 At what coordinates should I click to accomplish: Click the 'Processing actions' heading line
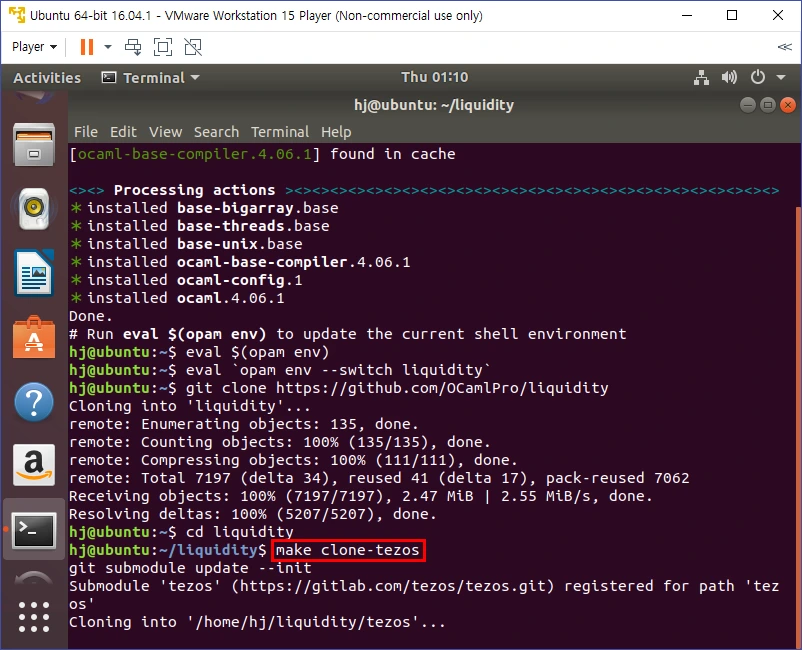[425, 190]
